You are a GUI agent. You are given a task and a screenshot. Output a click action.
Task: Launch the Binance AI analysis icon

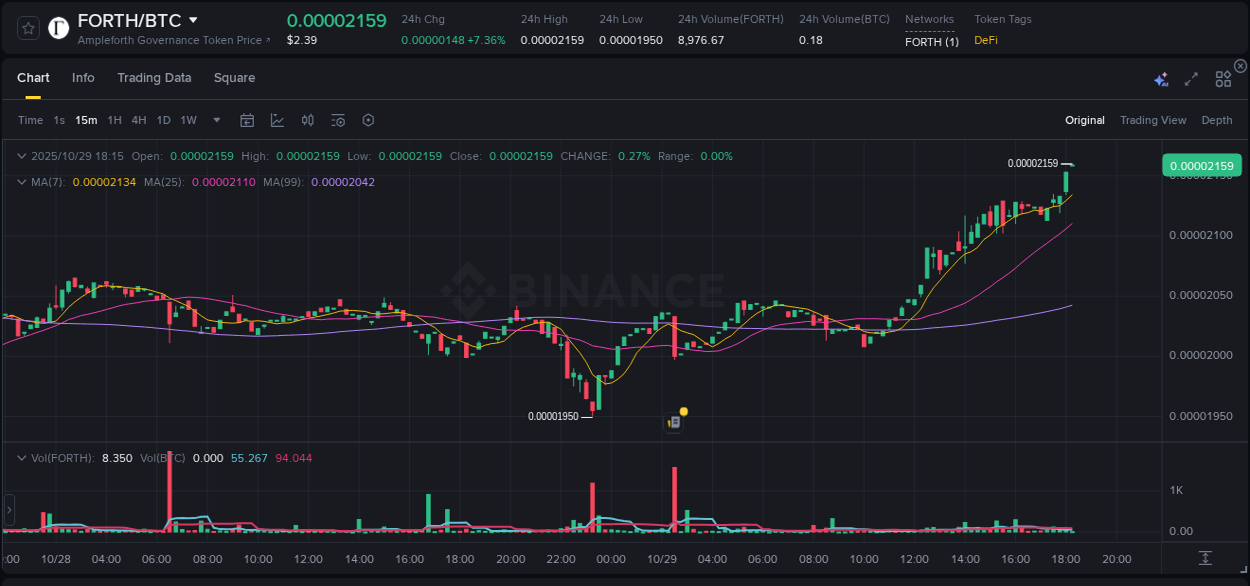point(1161,78)
